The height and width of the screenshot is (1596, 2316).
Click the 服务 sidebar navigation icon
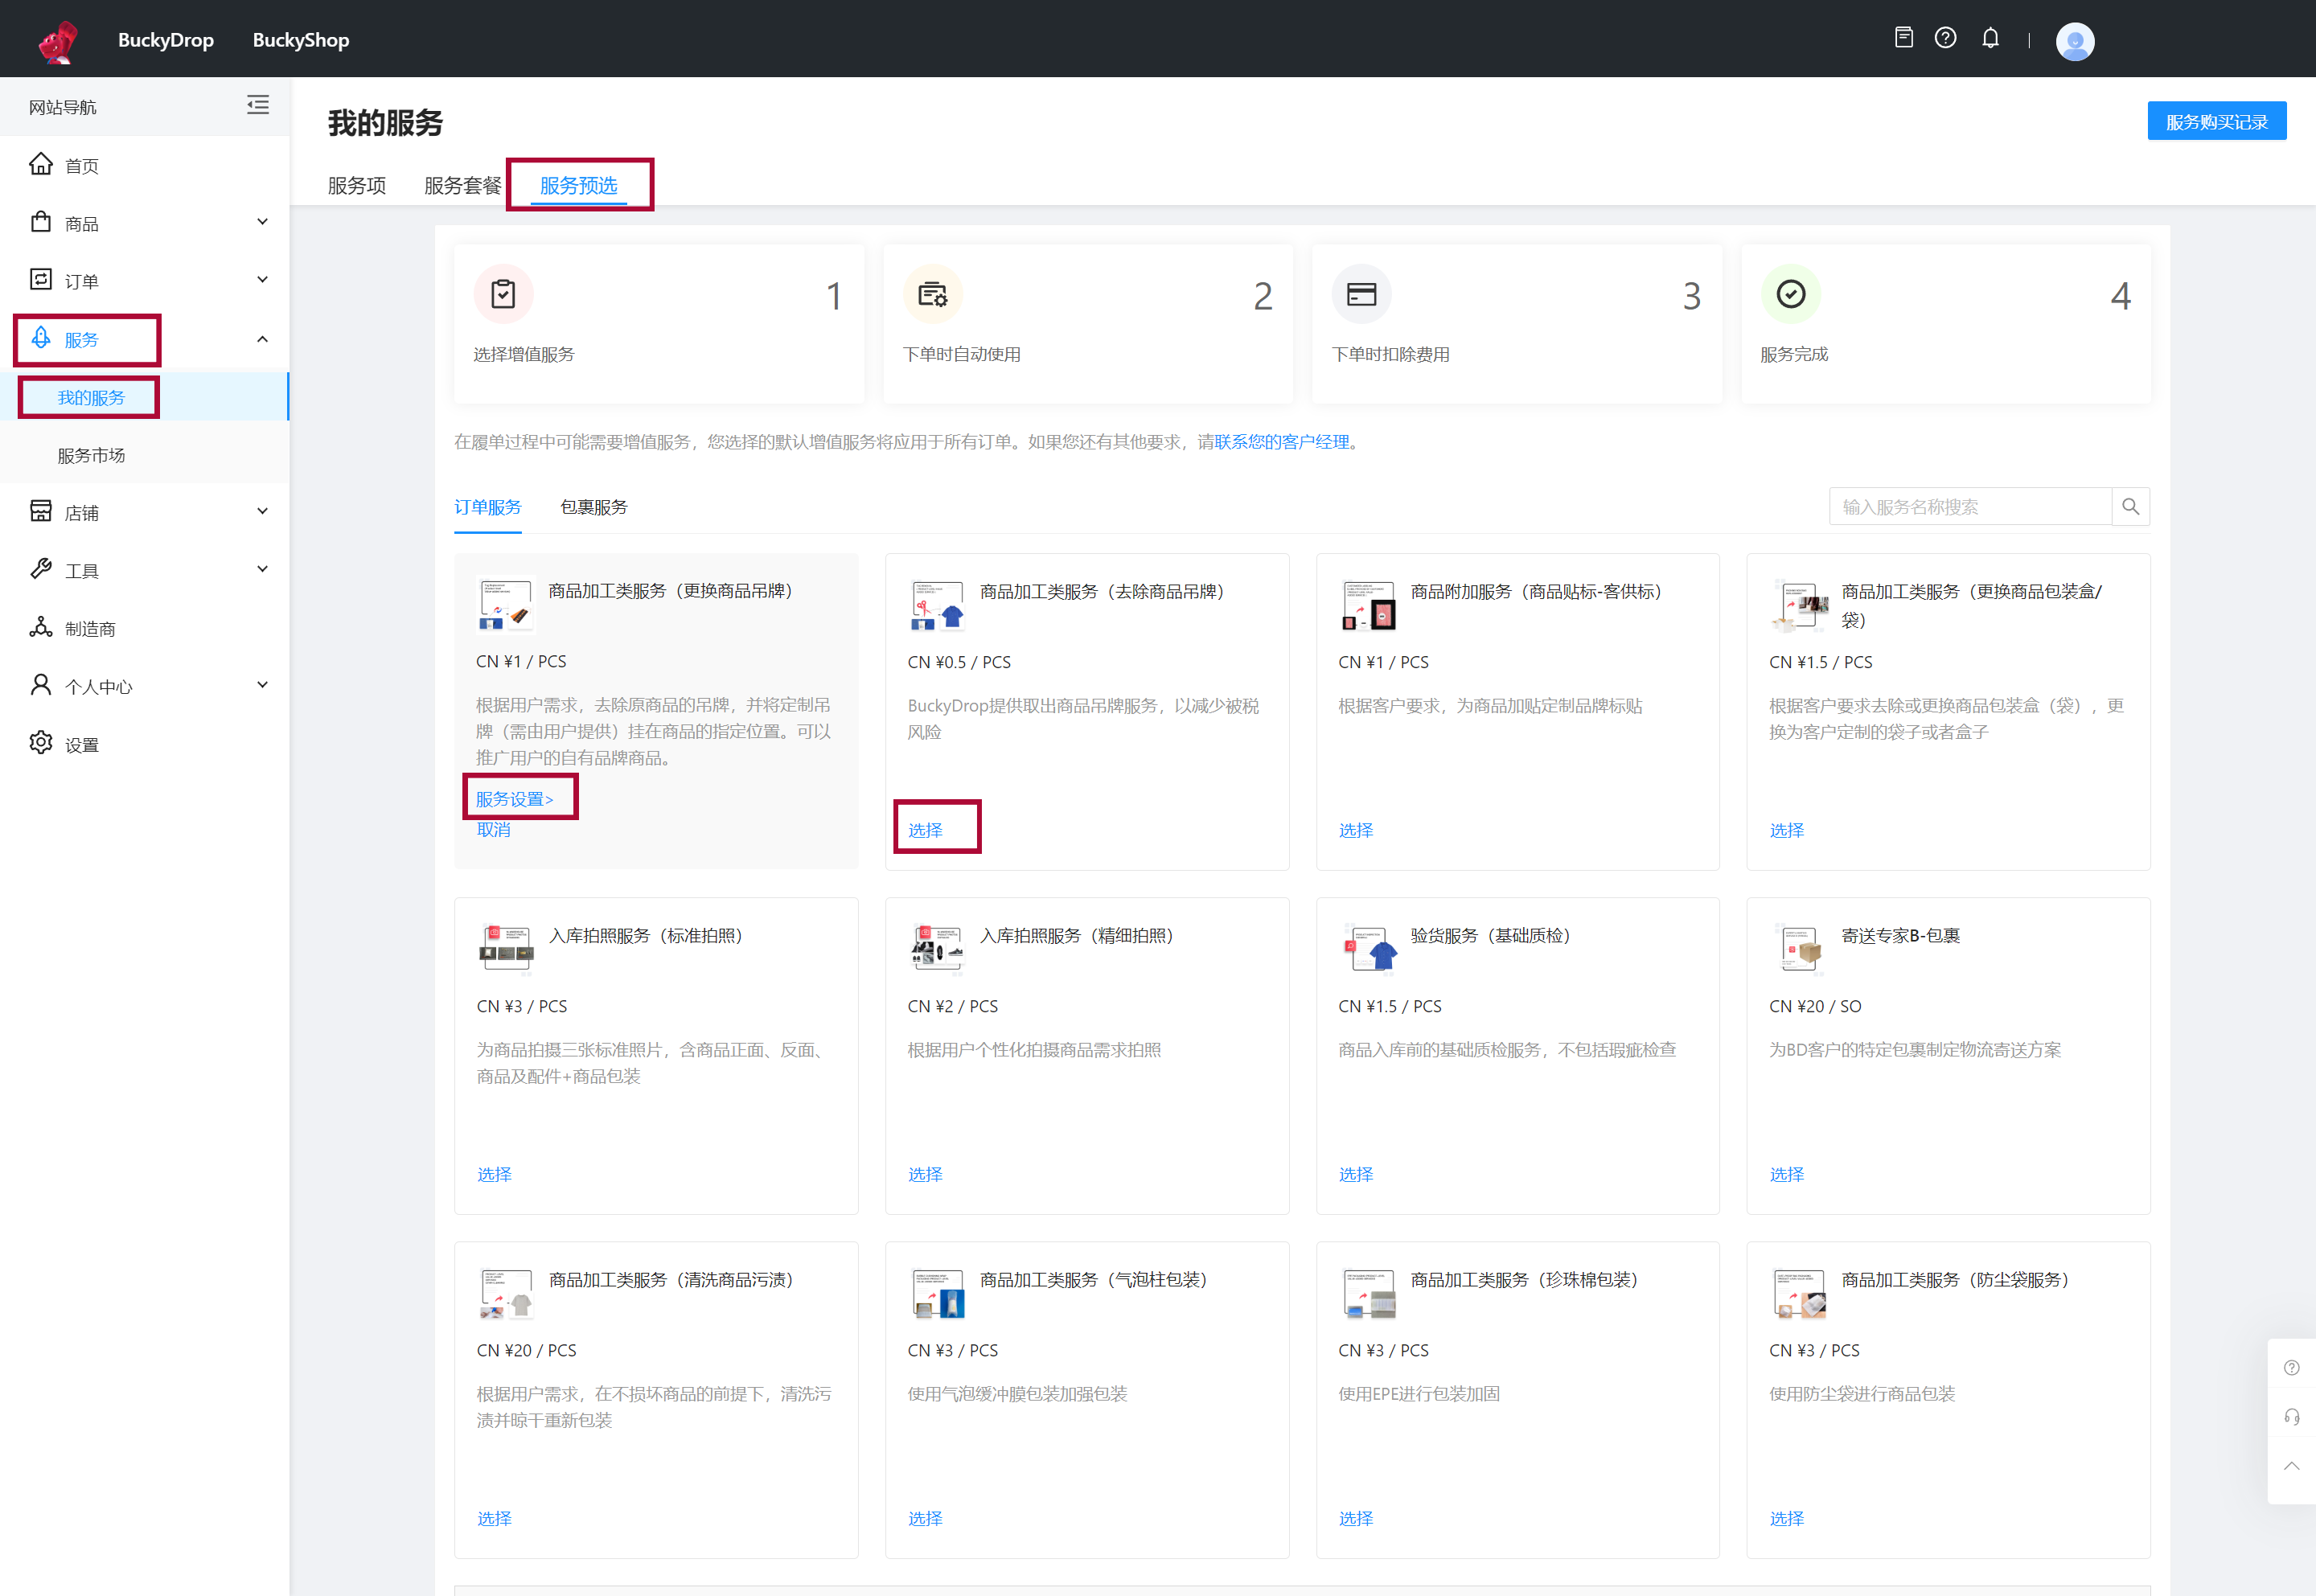(x=43, y=338)
